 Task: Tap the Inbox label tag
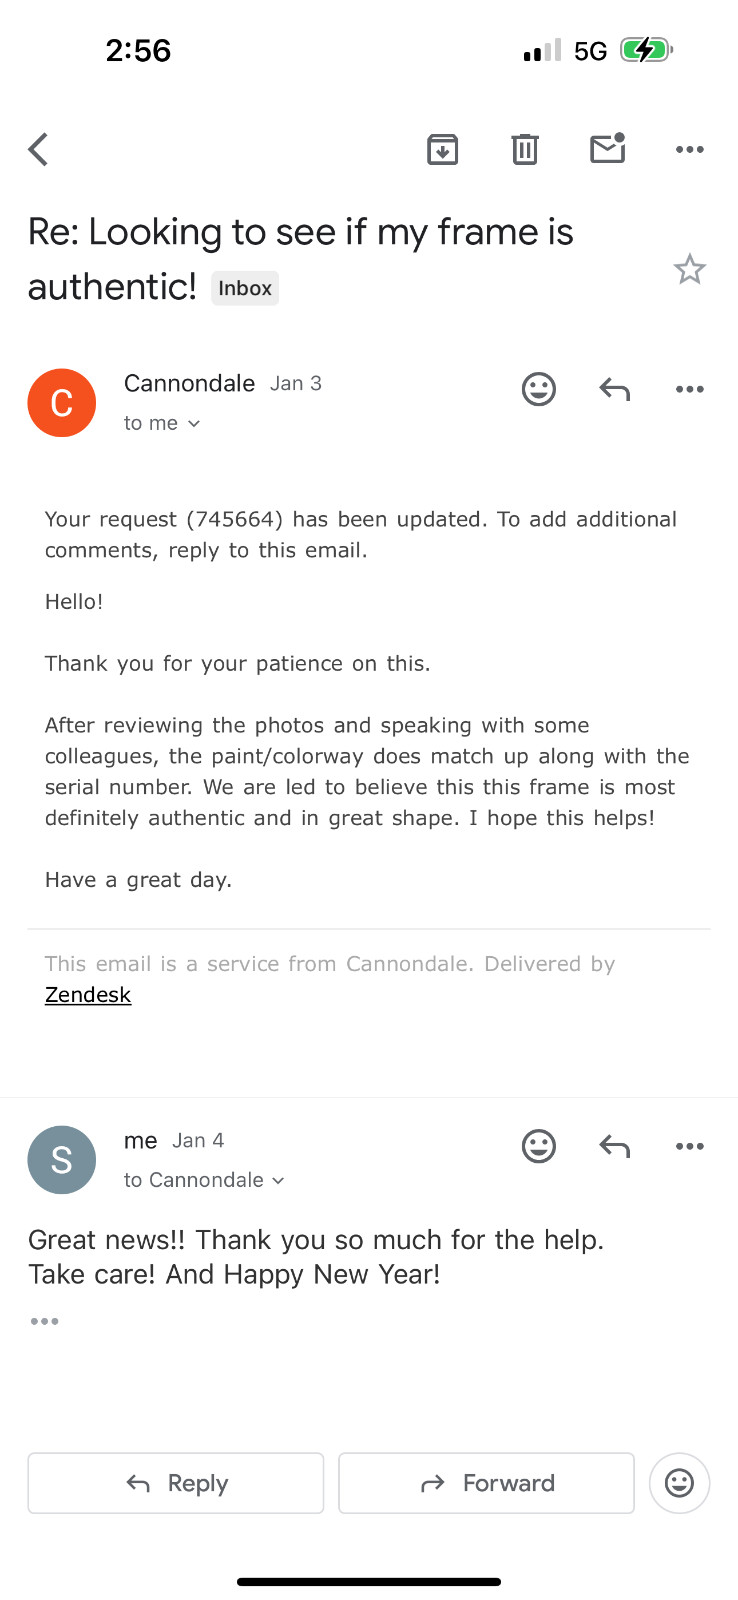click(x=245, y=288)
